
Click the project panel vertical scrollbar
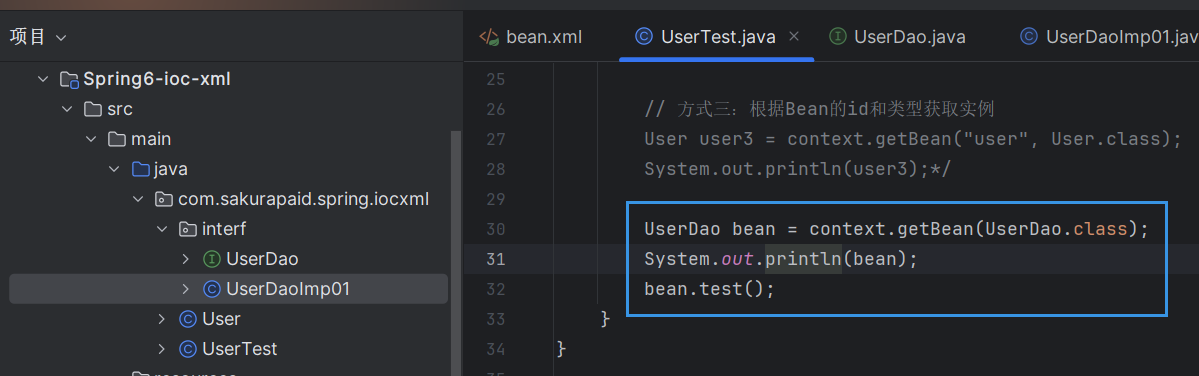pos(457,252)
